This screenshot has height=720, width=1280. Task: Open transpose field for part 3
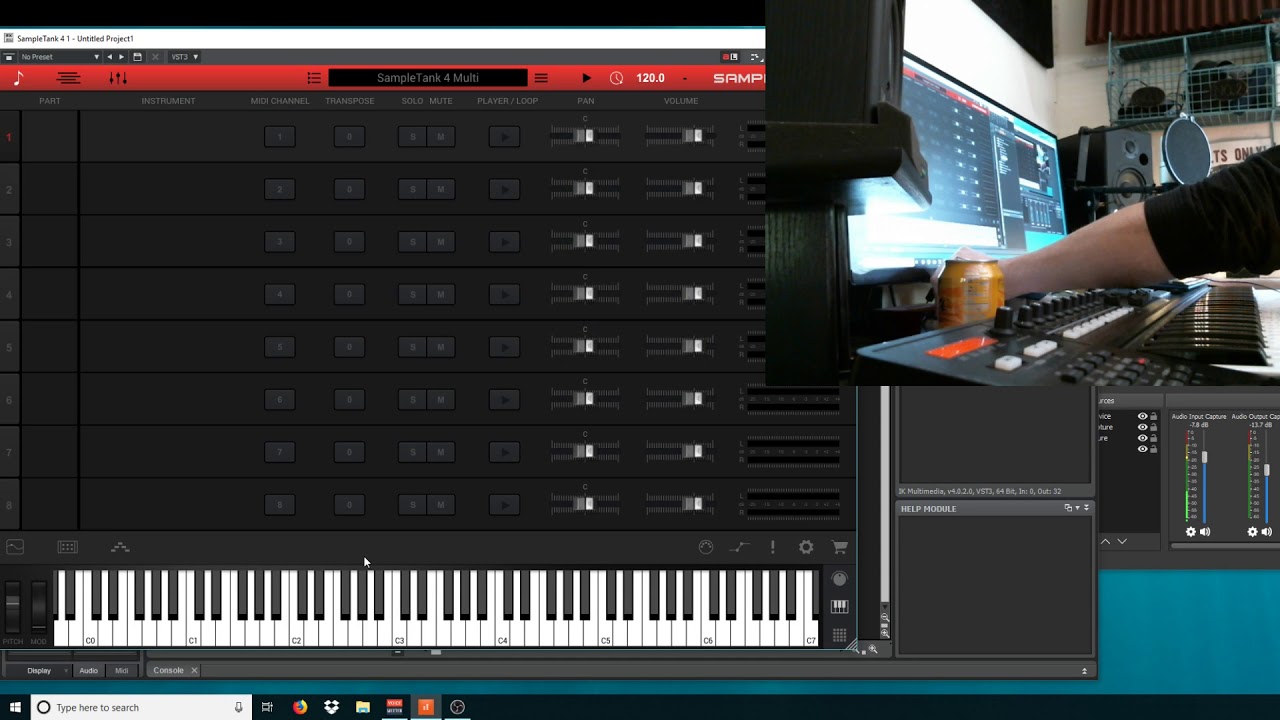(349, 241)
